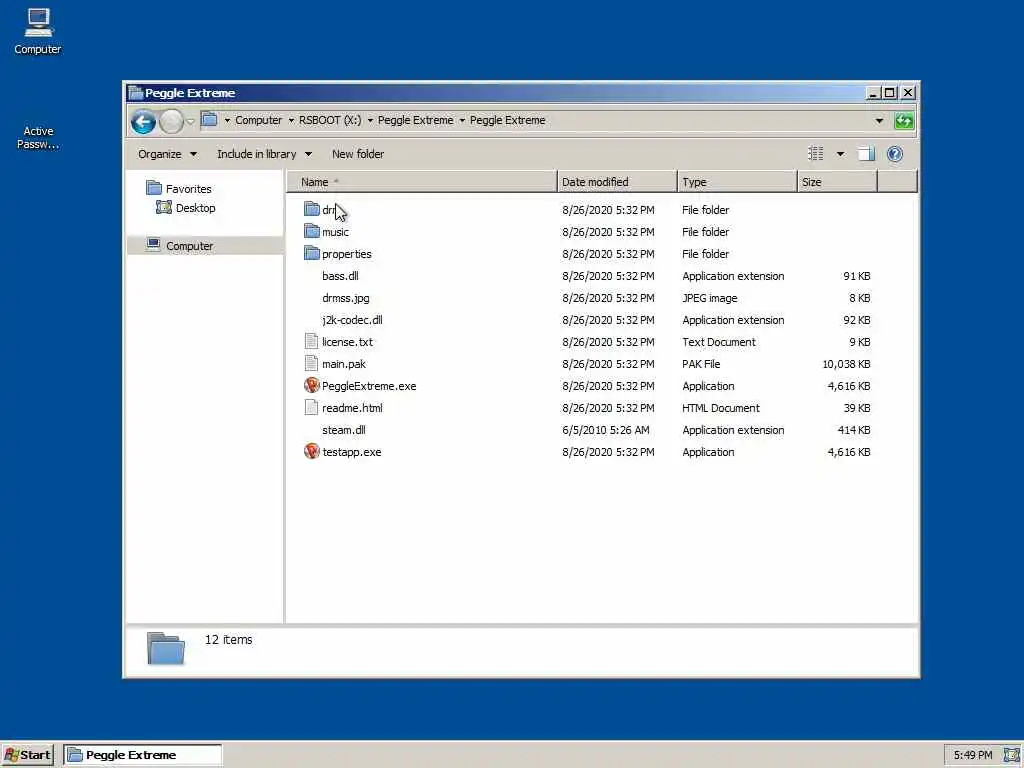This screenshot has height=768, width=1024.
Task: Select the drm folder icon
Action: click(312, 209)
